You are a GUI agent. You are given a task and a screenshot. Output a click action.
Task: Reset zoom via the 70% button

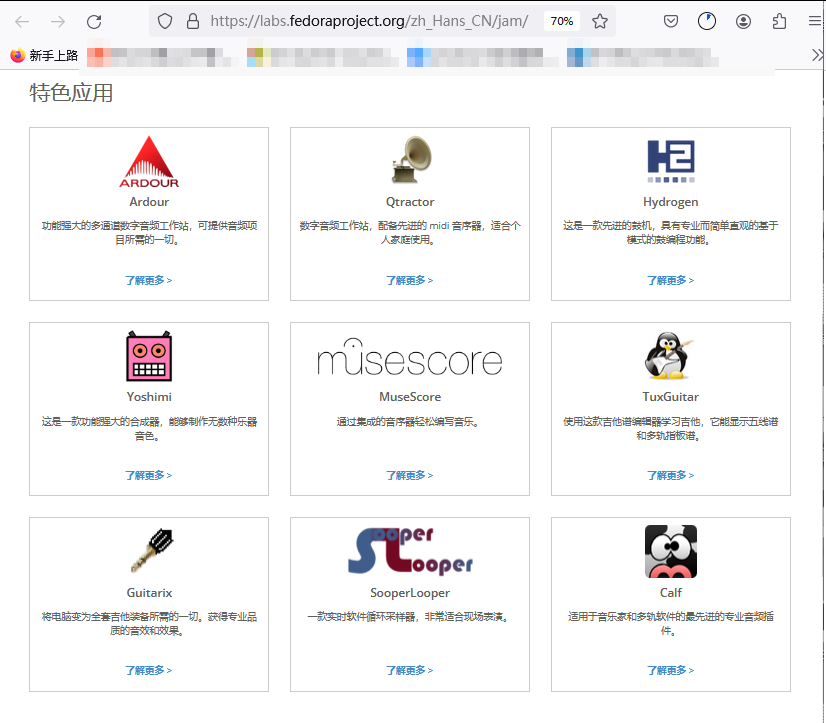pos(561,21)
